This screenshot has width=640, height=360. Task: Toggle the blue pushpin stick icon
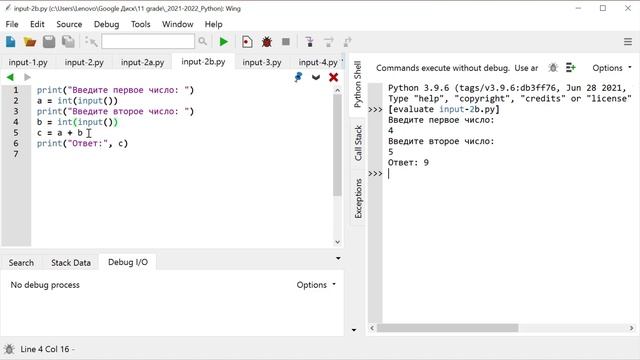(x=298, y=77)
